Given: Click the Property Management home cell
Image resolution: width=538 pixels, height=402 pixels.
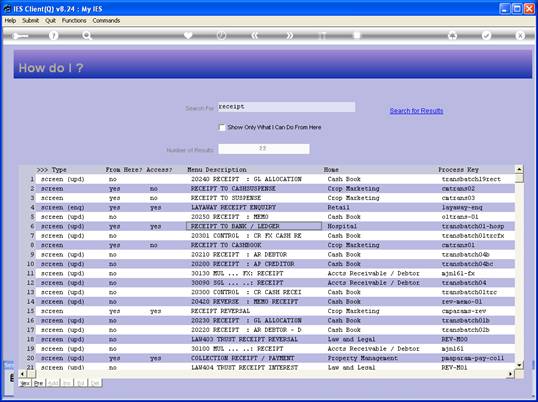Looking at the screenshot, I should coord(363,358).
